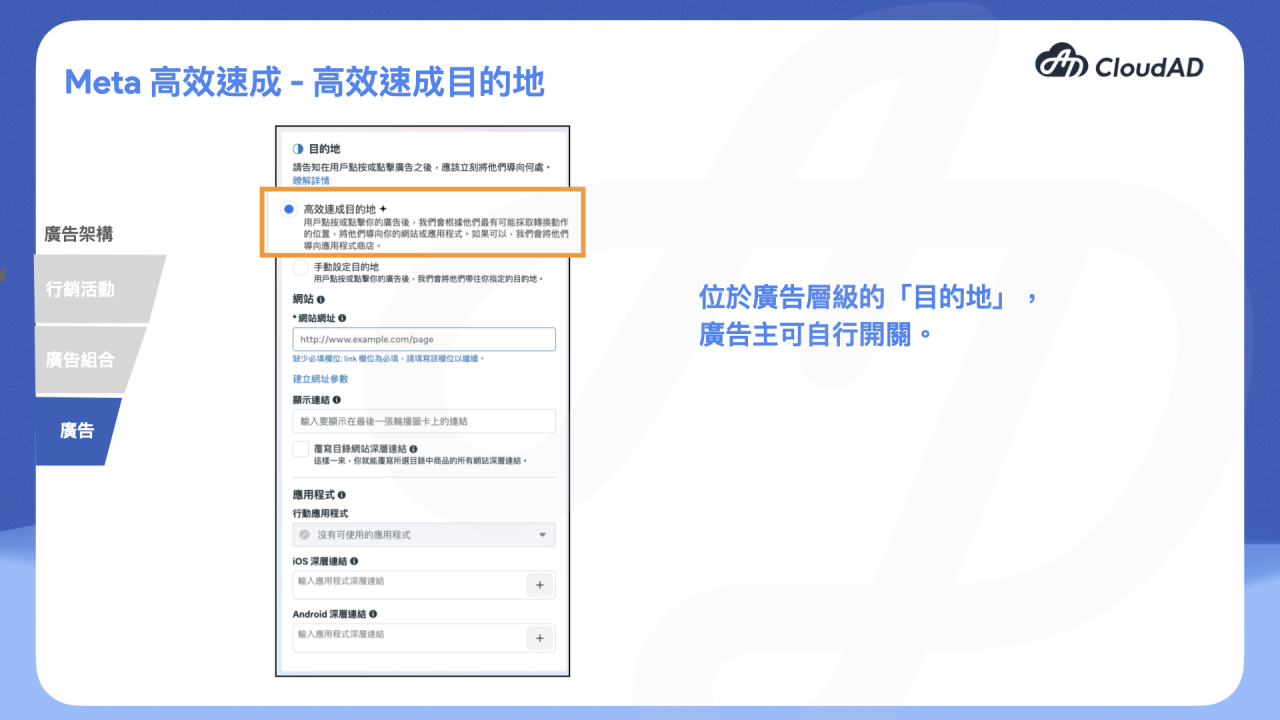Screen dimensions: 1280x720
Task: Add an iOS deep link with plus button
Action: [x=540, y=585]
